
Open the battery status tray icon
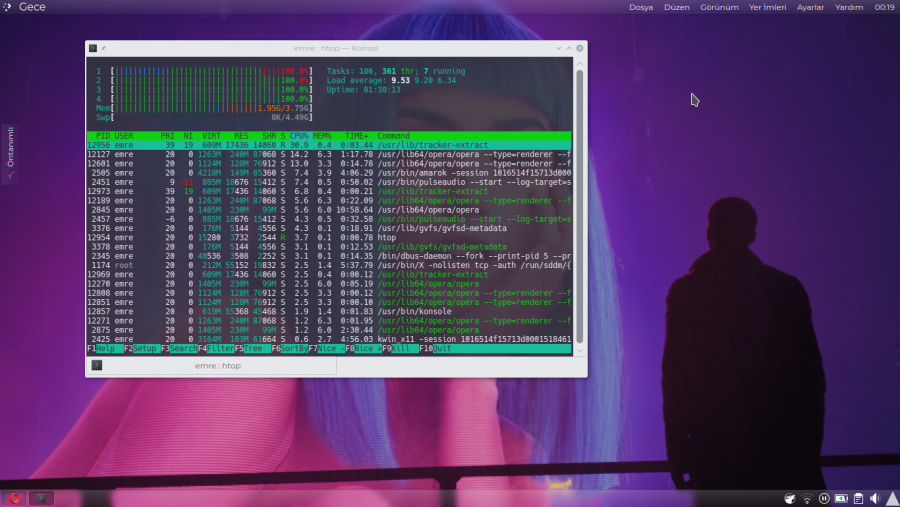840,498
